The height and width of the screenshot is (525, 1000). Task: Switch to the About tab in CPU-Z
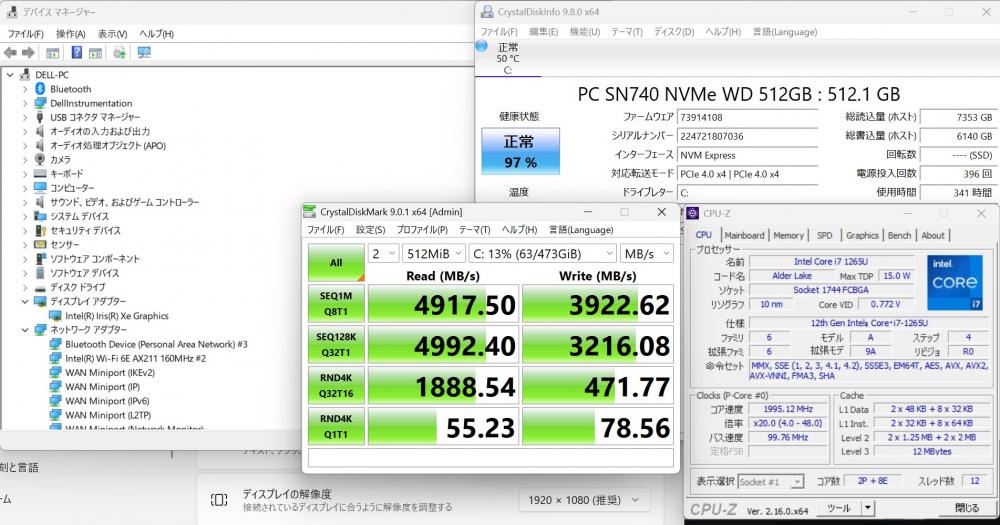(x=932, y=235)
